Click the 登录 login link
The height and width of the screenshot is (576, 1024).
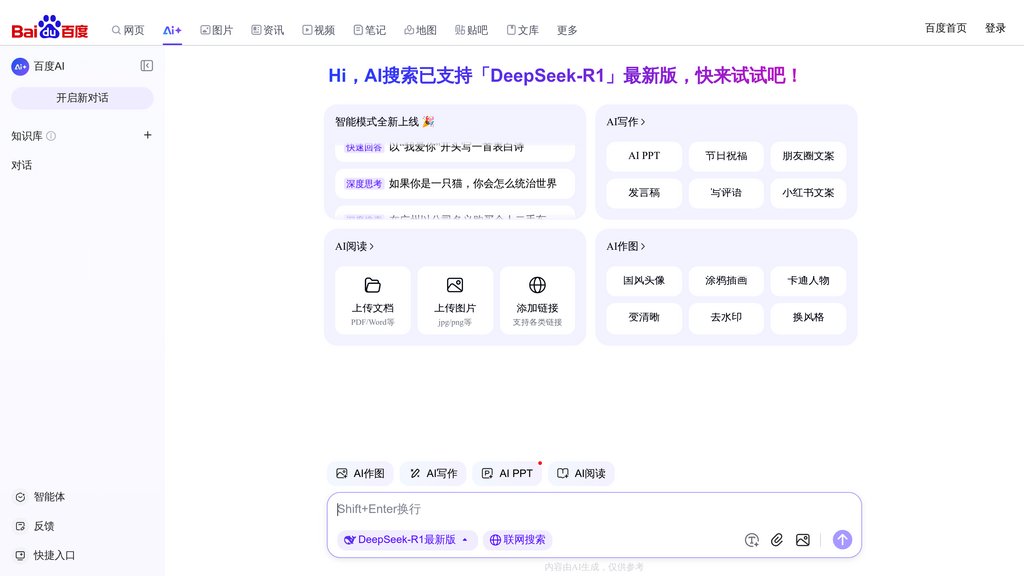click(995, 28)
